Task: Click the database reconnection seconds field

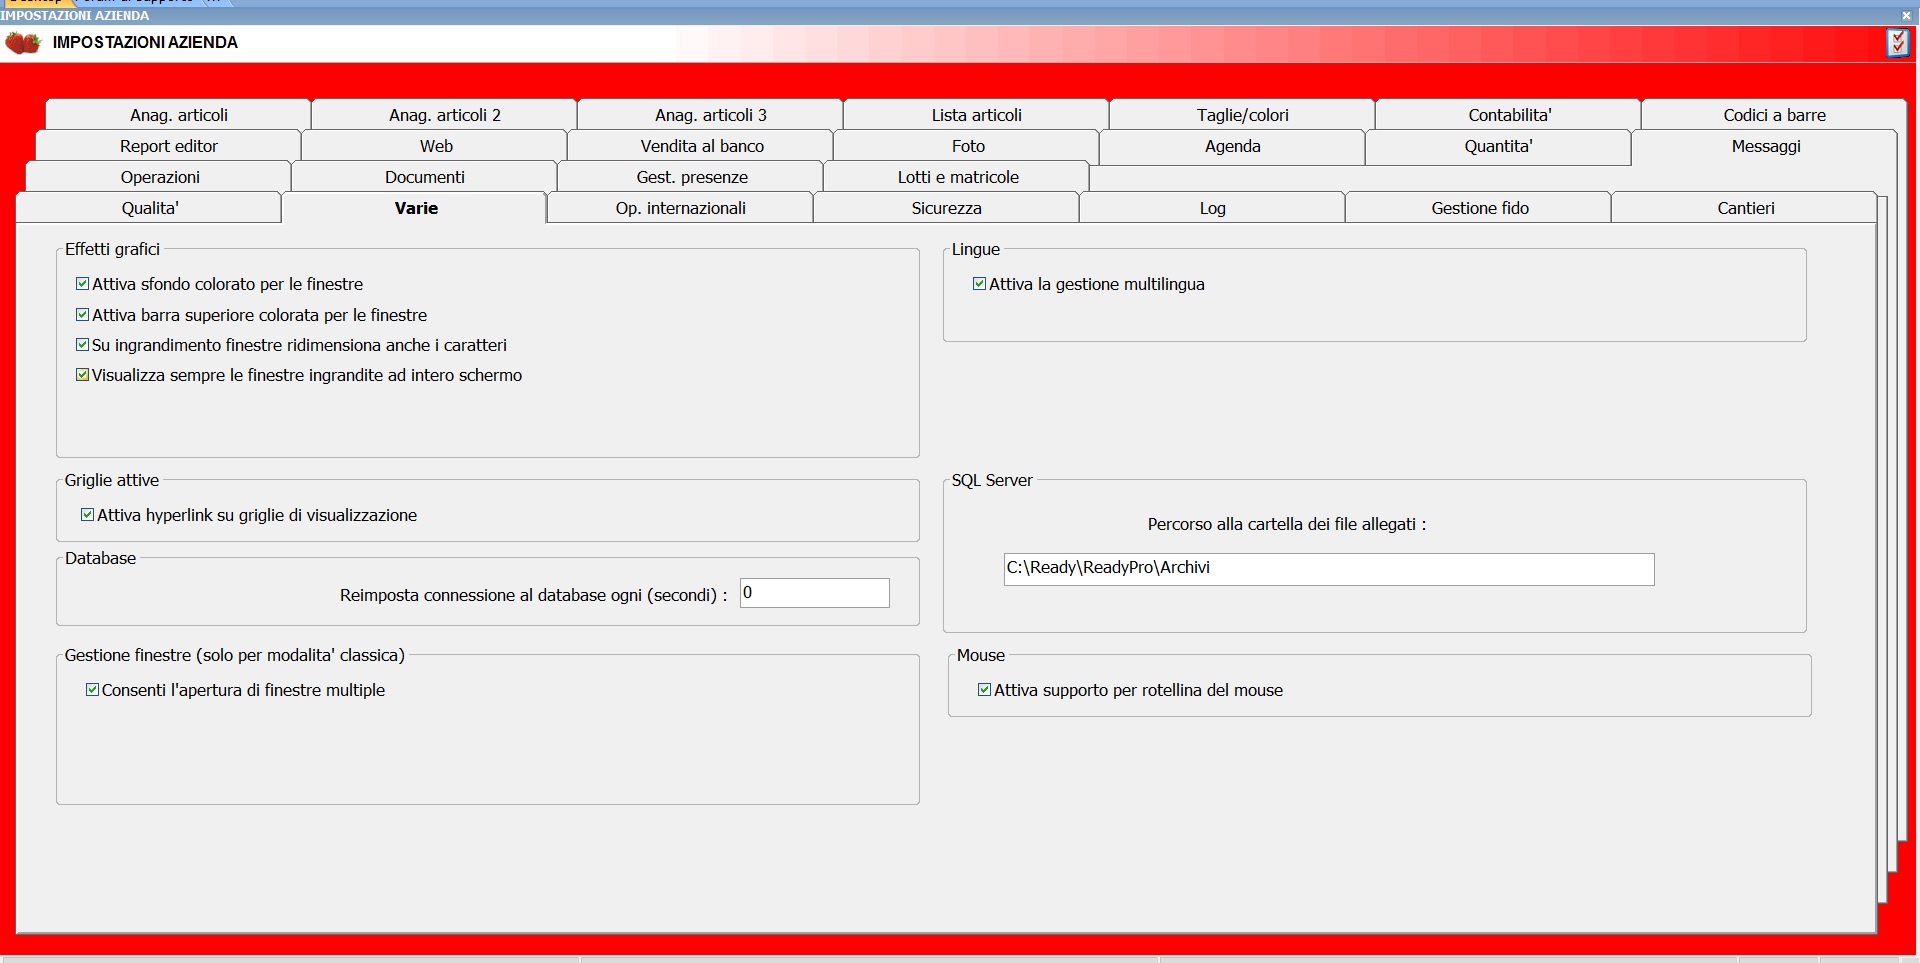Action: click(815, 593)
